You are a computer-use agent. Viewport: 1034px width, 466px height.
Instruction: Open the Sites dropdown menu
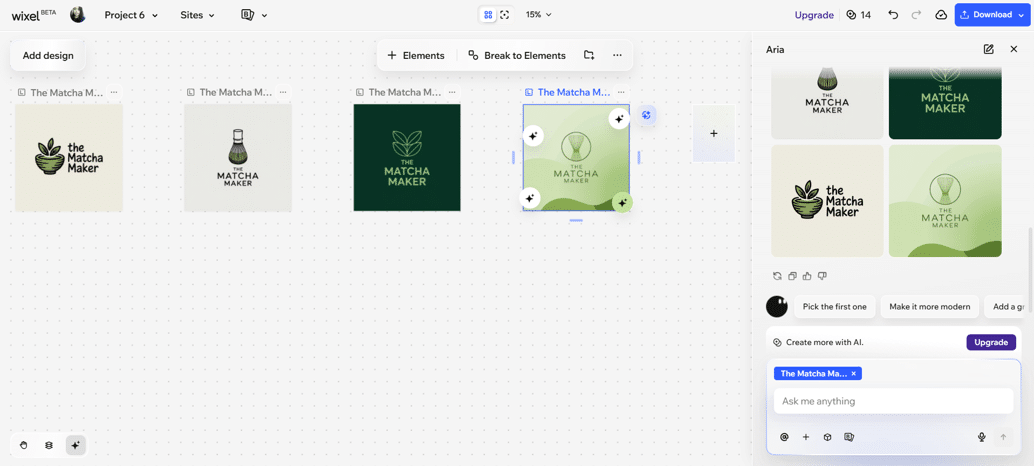pyautogui.click(x=197, y=15)
